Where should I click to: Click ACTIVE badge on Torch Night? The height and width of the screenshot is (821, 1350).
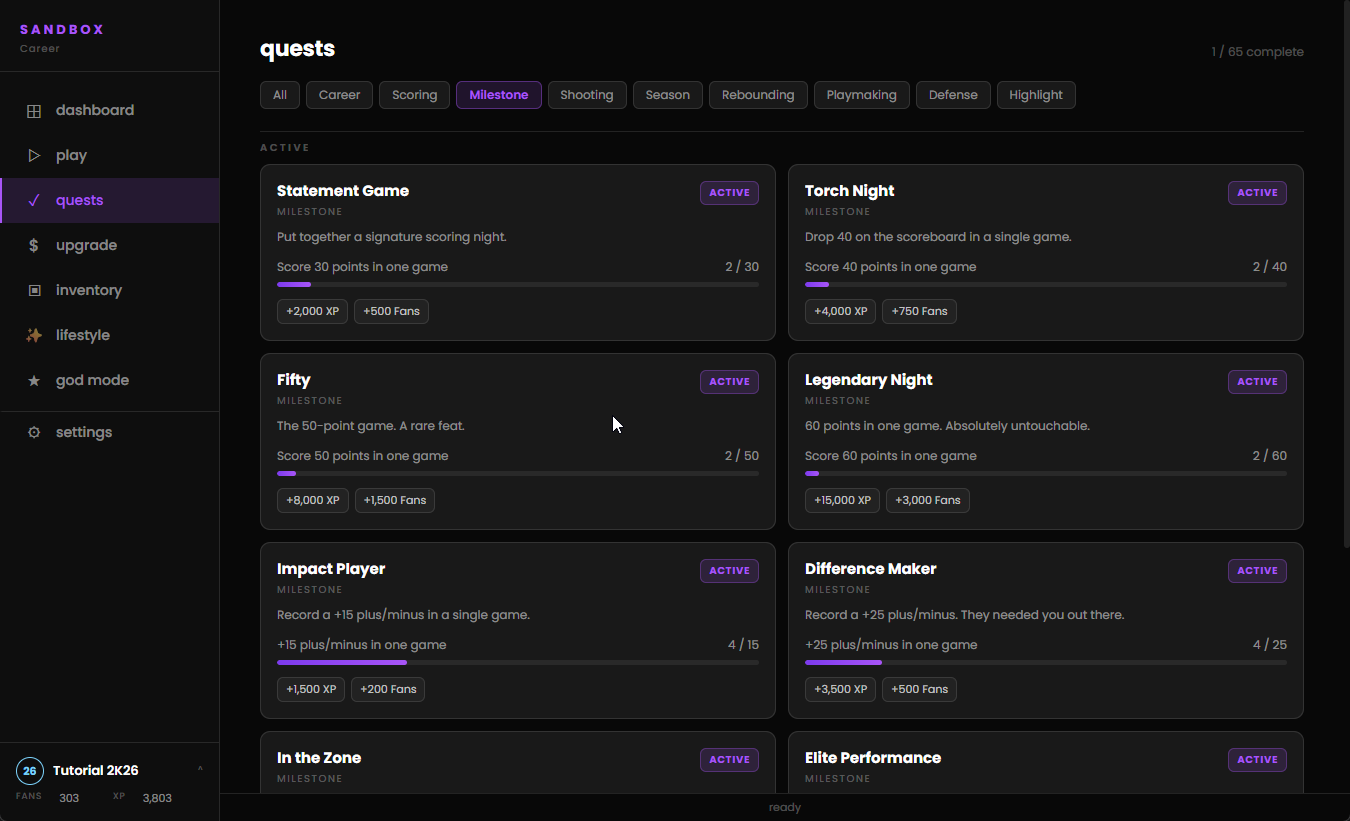(1257, 193)
